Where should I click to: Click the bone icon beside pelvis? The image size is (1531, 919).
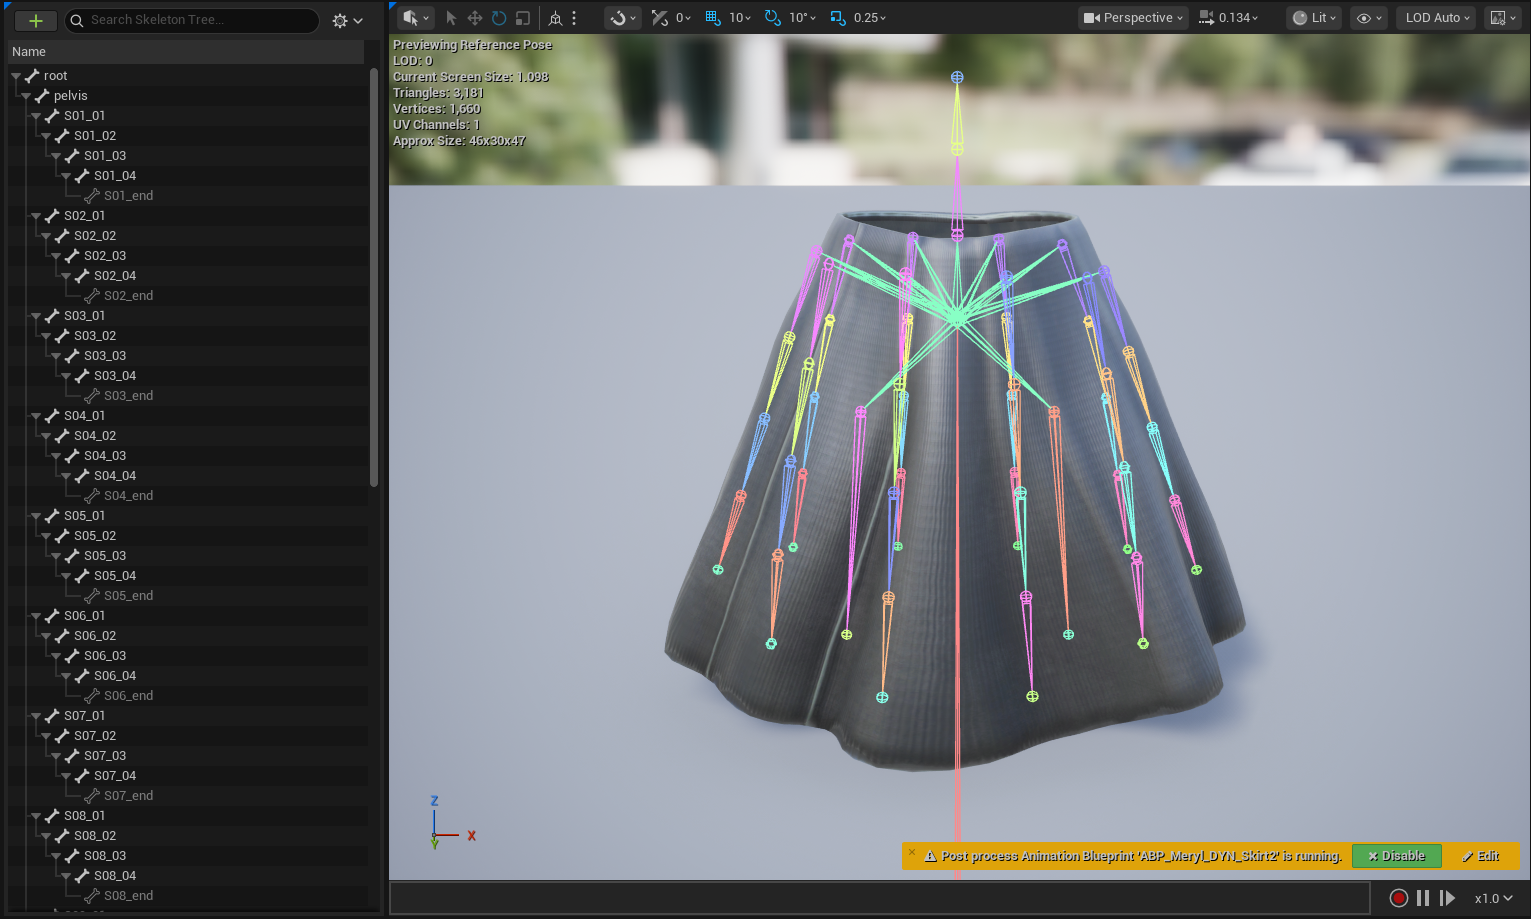pyautogui.click(x=42, y=96)
